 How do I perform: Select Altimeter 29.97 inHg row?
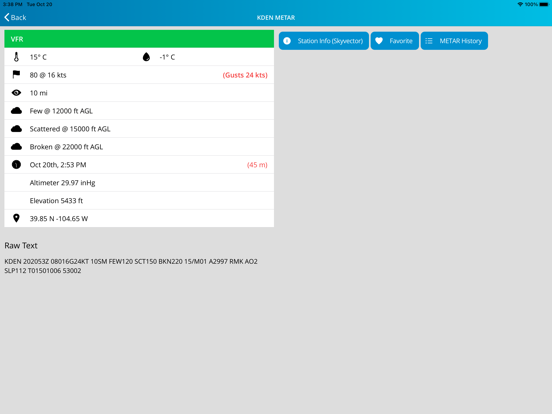[139, 183]
